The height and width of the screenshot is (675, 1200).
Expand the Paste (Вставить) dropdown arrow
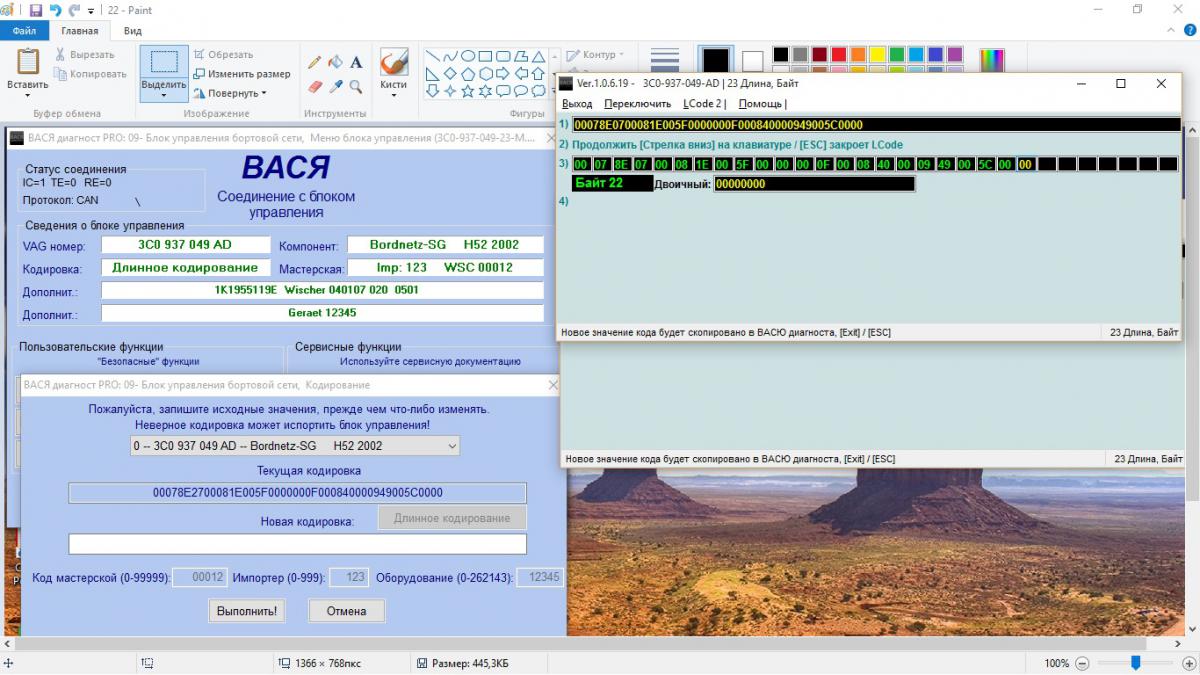27,96
